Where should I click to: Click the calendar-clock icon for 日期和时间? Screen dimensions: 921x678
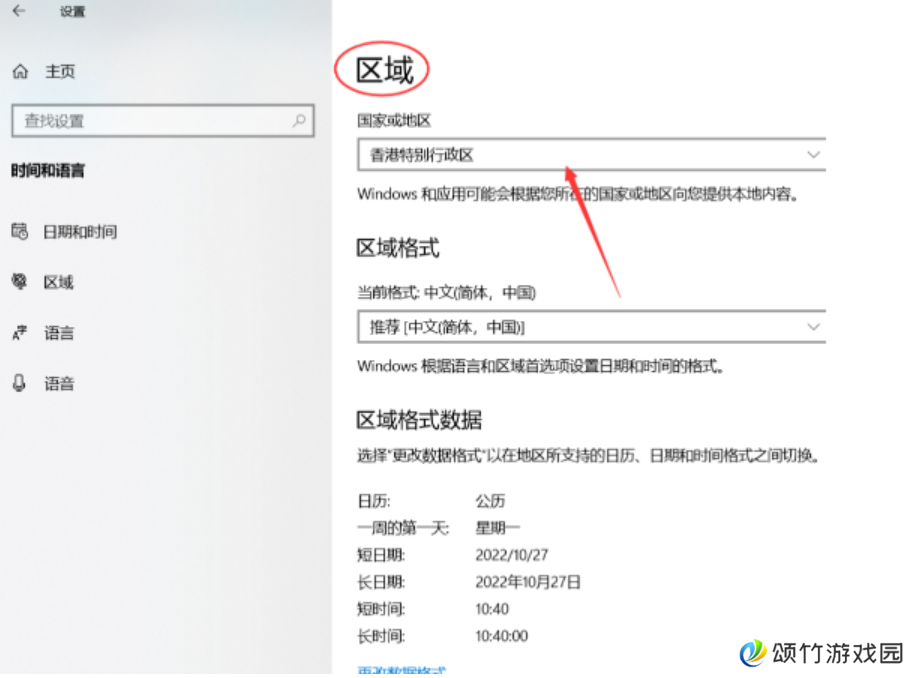click(19, 231)
